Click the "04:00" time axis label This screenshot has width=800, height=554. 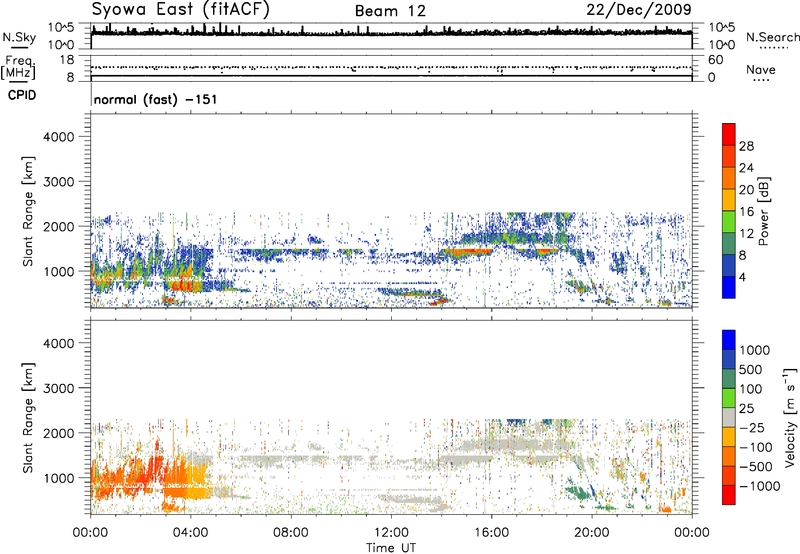tap(191, 533)
